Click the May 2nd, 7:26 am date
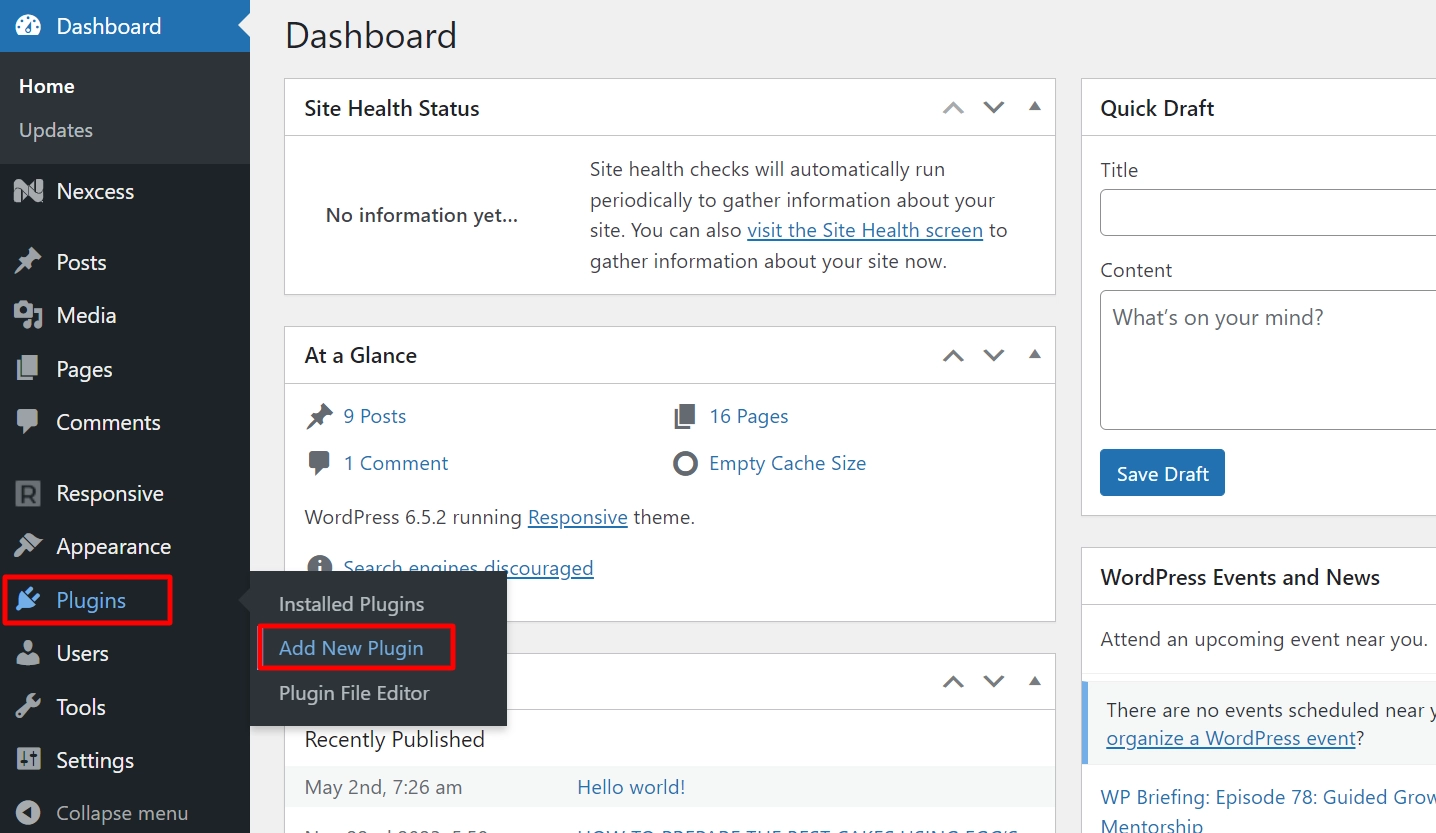 coord(383,787)
